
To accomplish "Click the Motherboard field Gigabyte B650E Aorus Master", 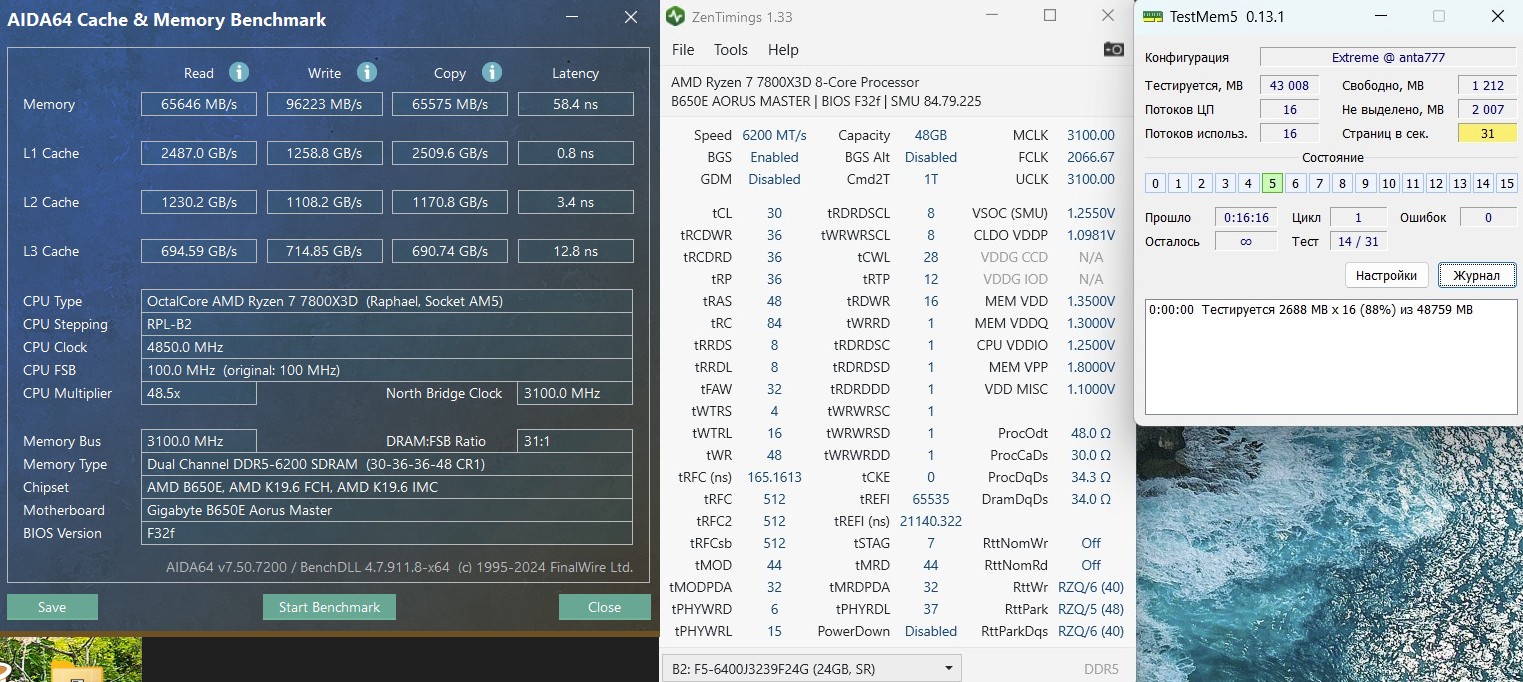I will click(387, 510).
